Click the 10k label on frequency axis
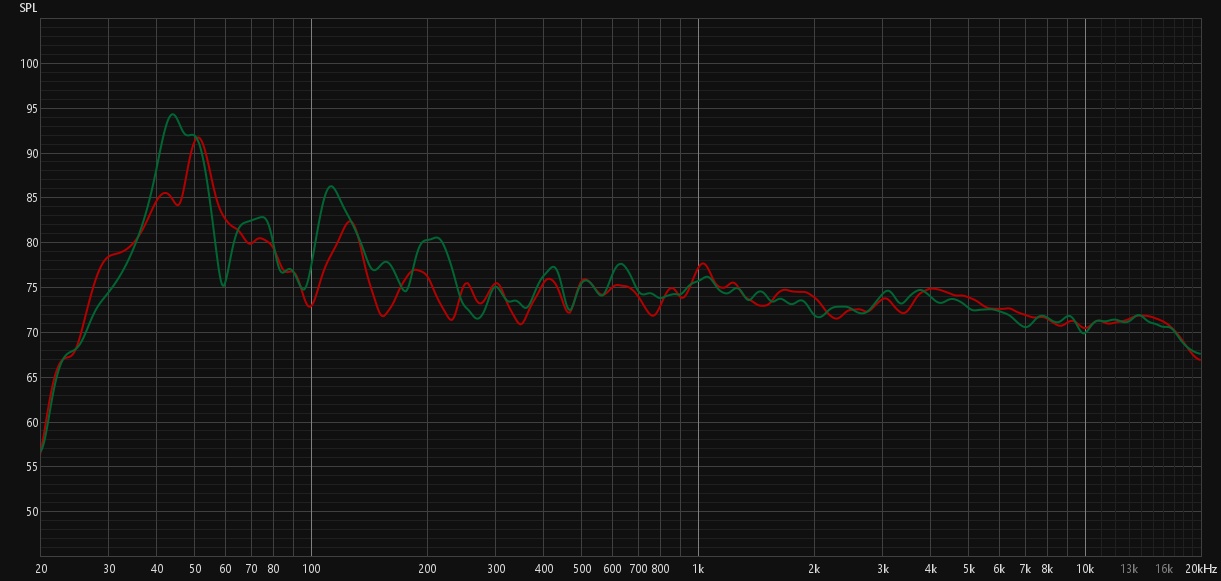Screen dimensions: 1221x581 tap(1085, 569)
